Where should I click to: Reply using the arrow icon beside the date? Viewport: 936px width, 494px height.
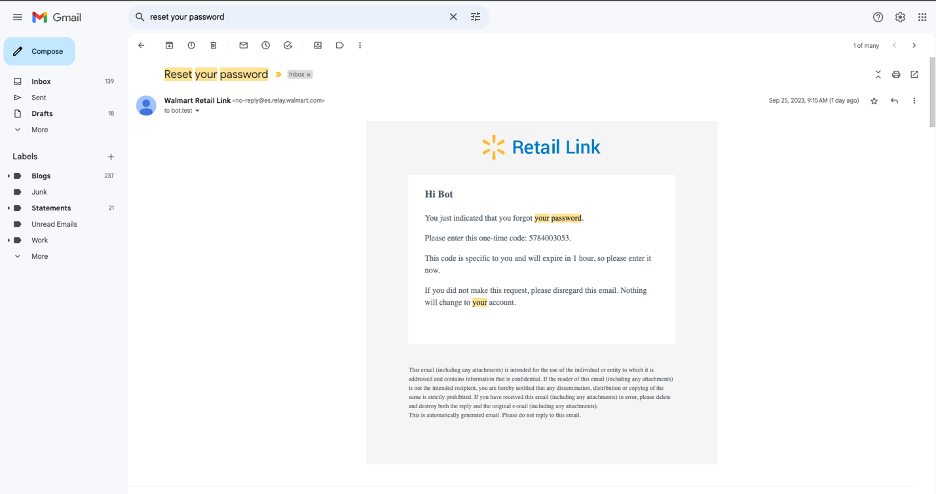pos(894,101)
